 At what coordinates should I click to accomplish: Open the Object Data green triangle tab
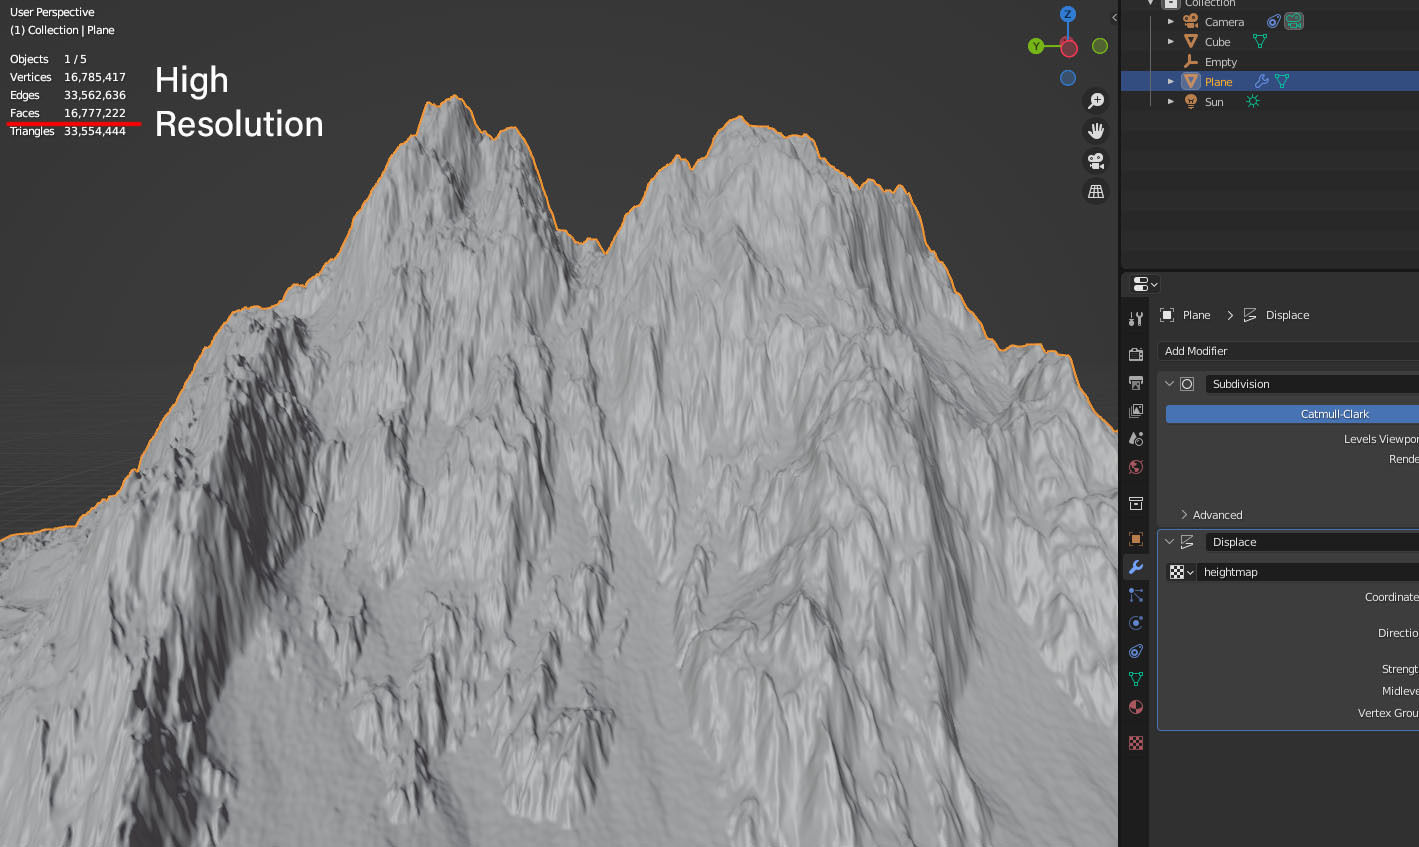point(1136,679)
